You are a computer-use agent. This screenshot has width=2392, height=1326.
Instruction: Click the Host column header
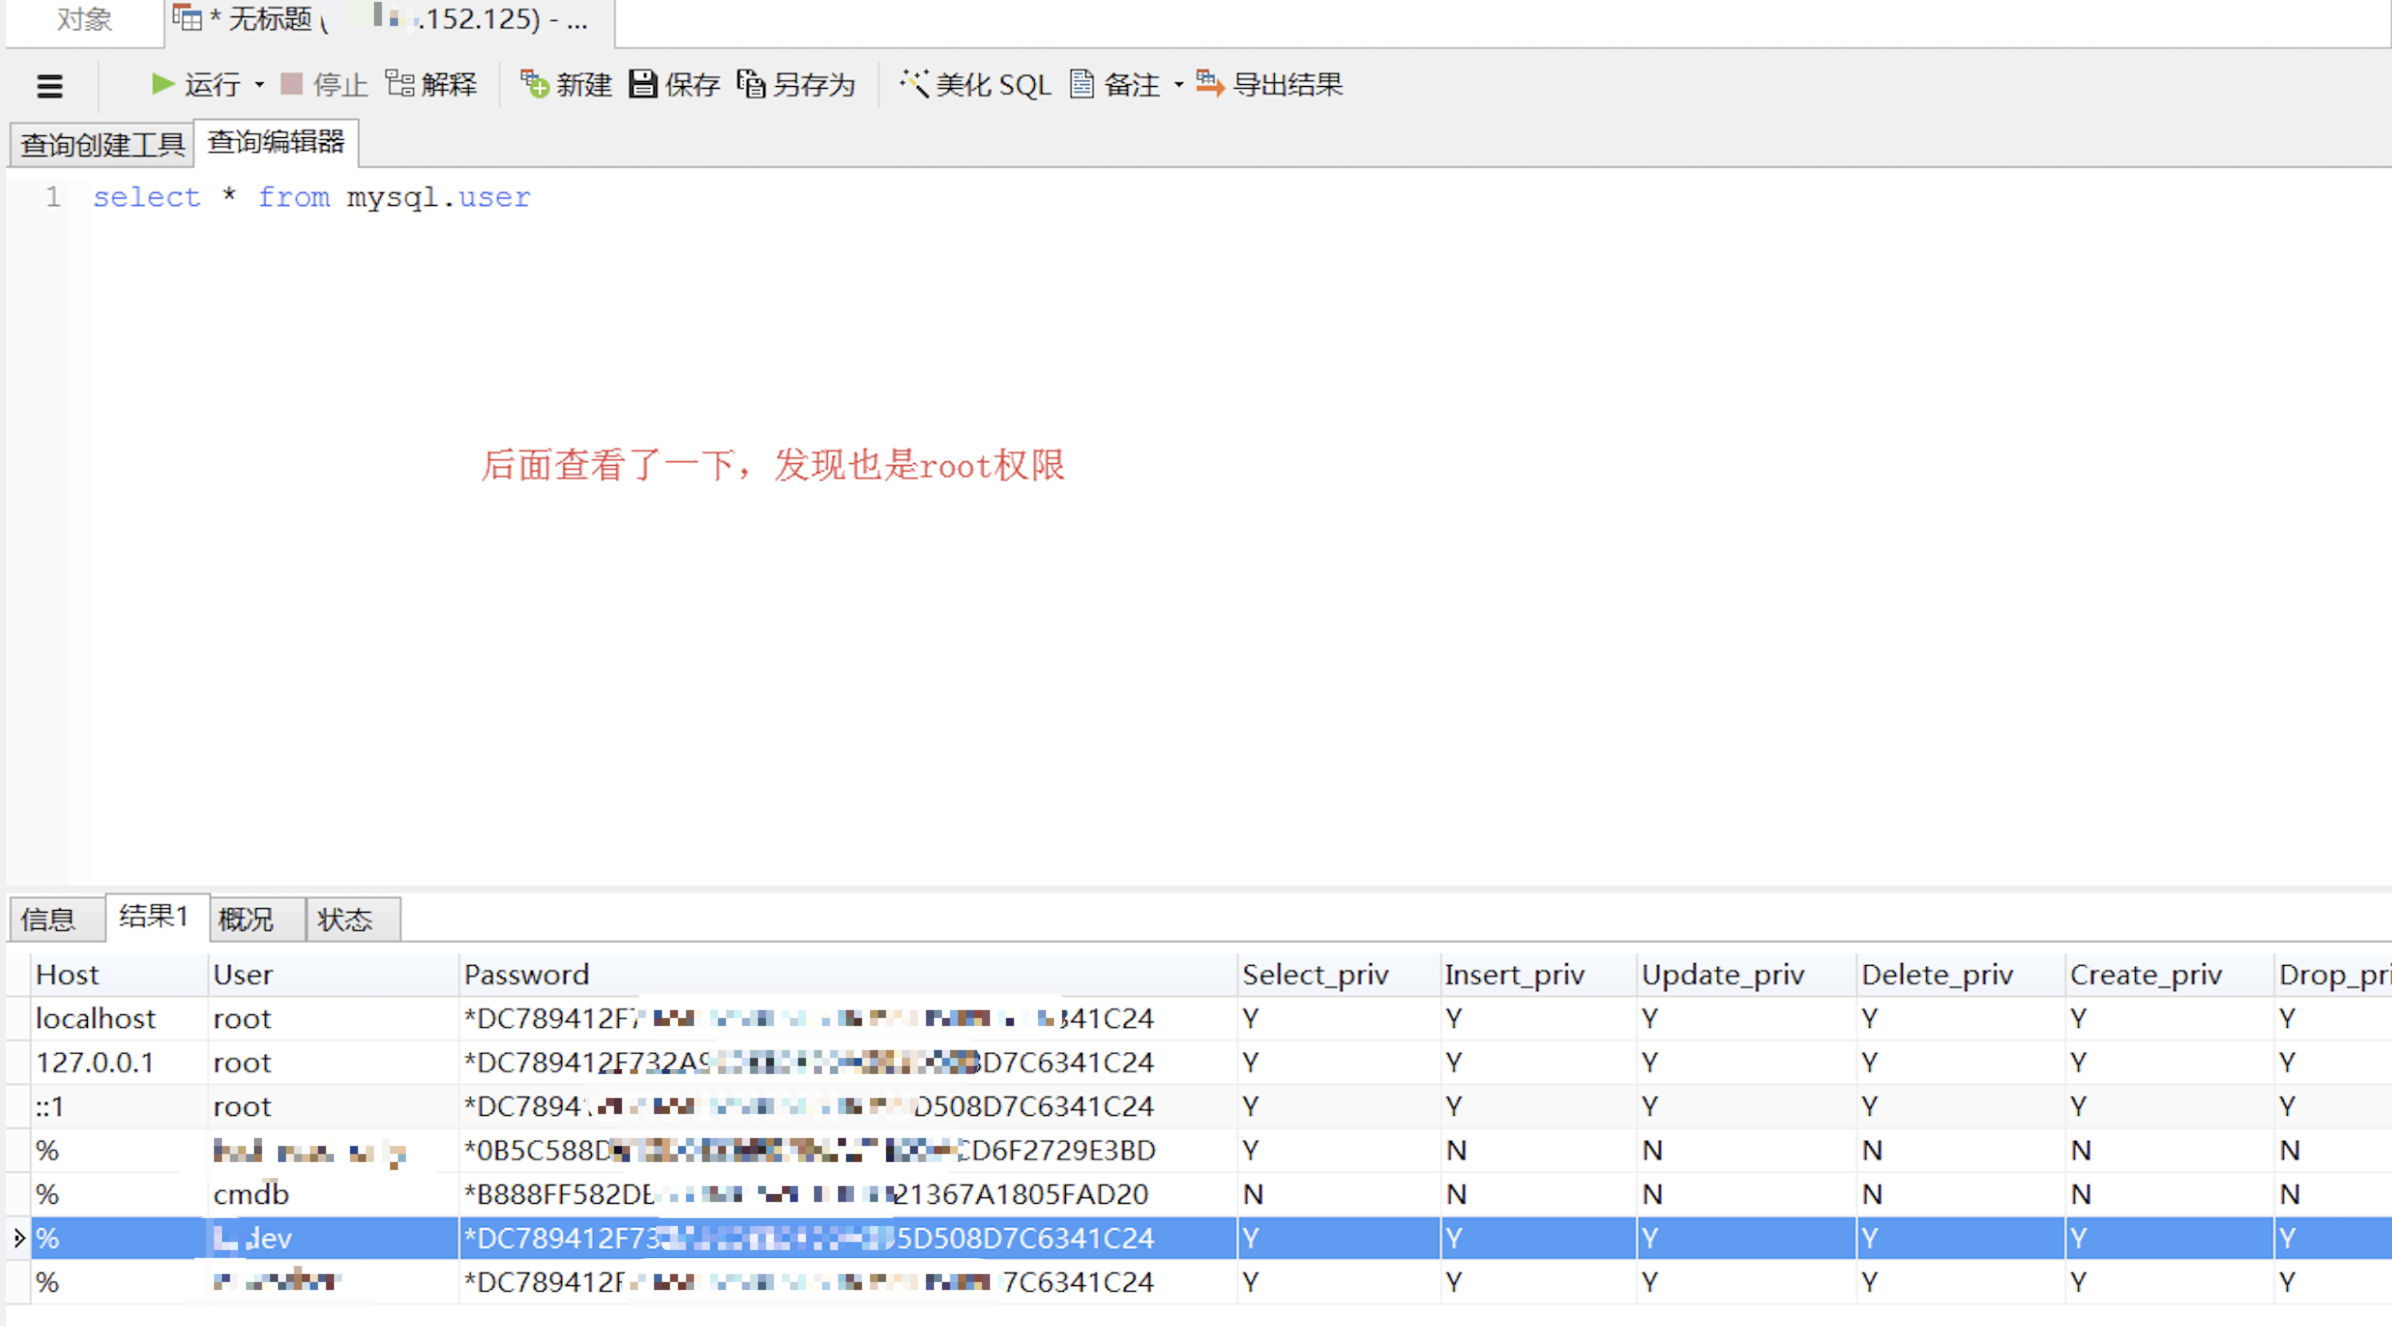pos(119,974)
